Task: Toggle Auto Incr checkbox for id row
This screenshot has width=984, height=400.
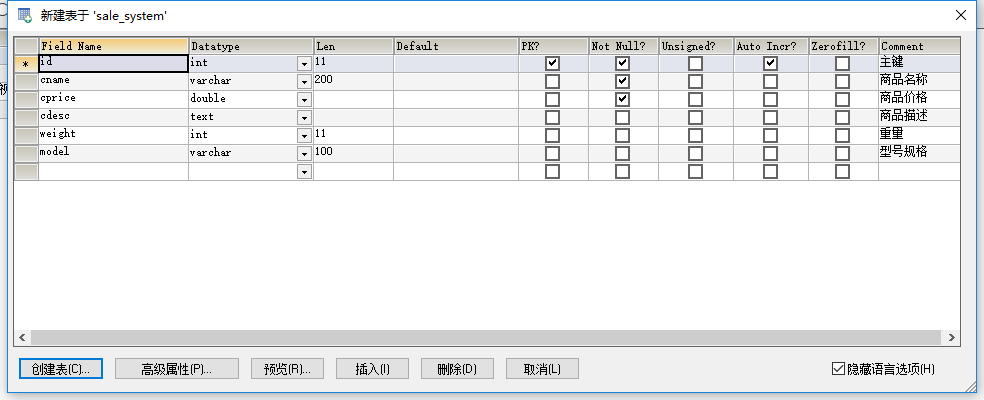Action: [x=770, y=63]
